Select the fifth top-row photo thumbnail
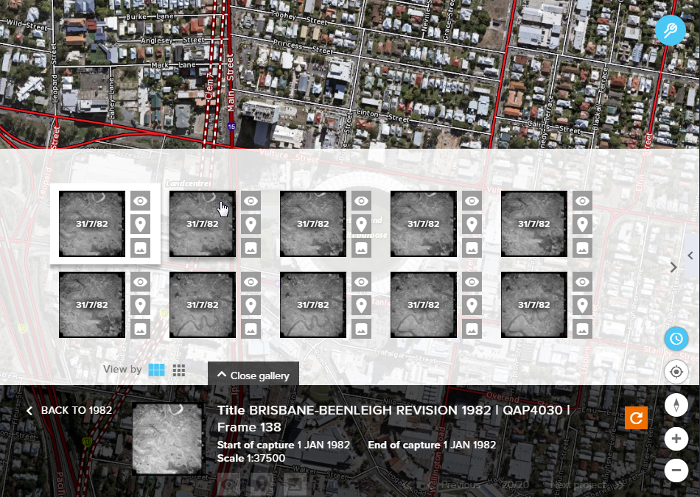 pyautogui.click(x=534, y=224)
